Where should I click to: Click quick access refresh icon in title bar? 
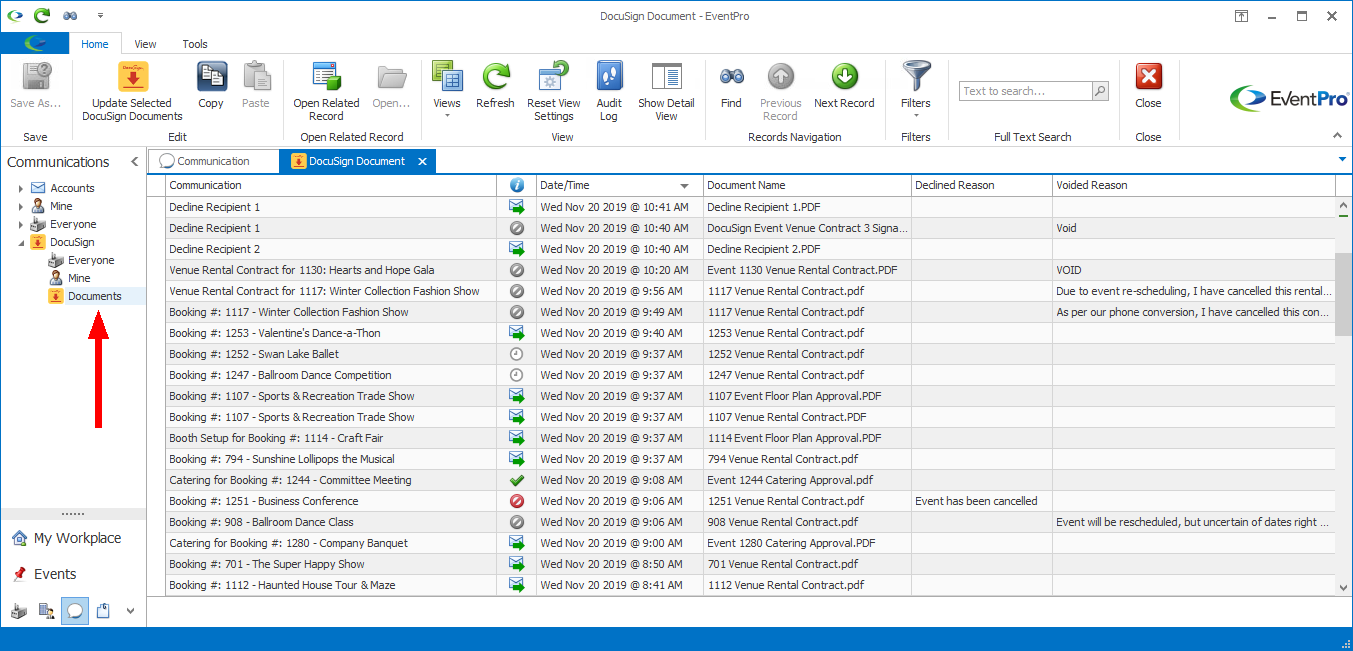[41, 16]
